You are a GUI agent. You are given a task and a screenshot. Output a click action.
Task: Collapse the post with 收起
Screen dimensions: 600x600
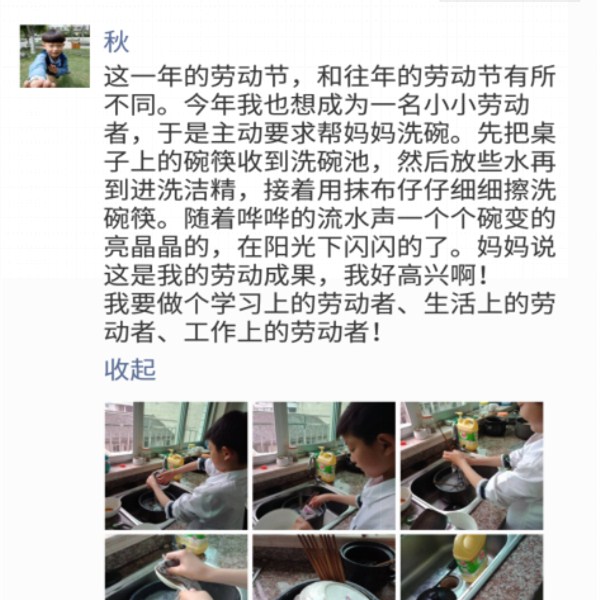[130, 370]
